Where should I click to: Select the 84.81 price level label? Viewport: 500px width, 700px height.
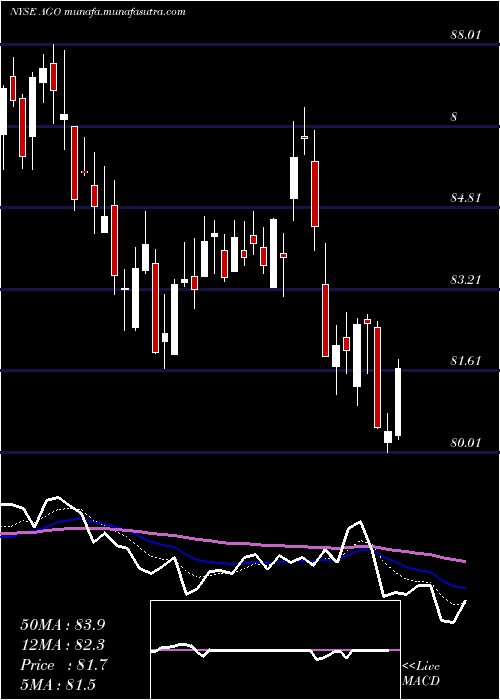(466, 198)
